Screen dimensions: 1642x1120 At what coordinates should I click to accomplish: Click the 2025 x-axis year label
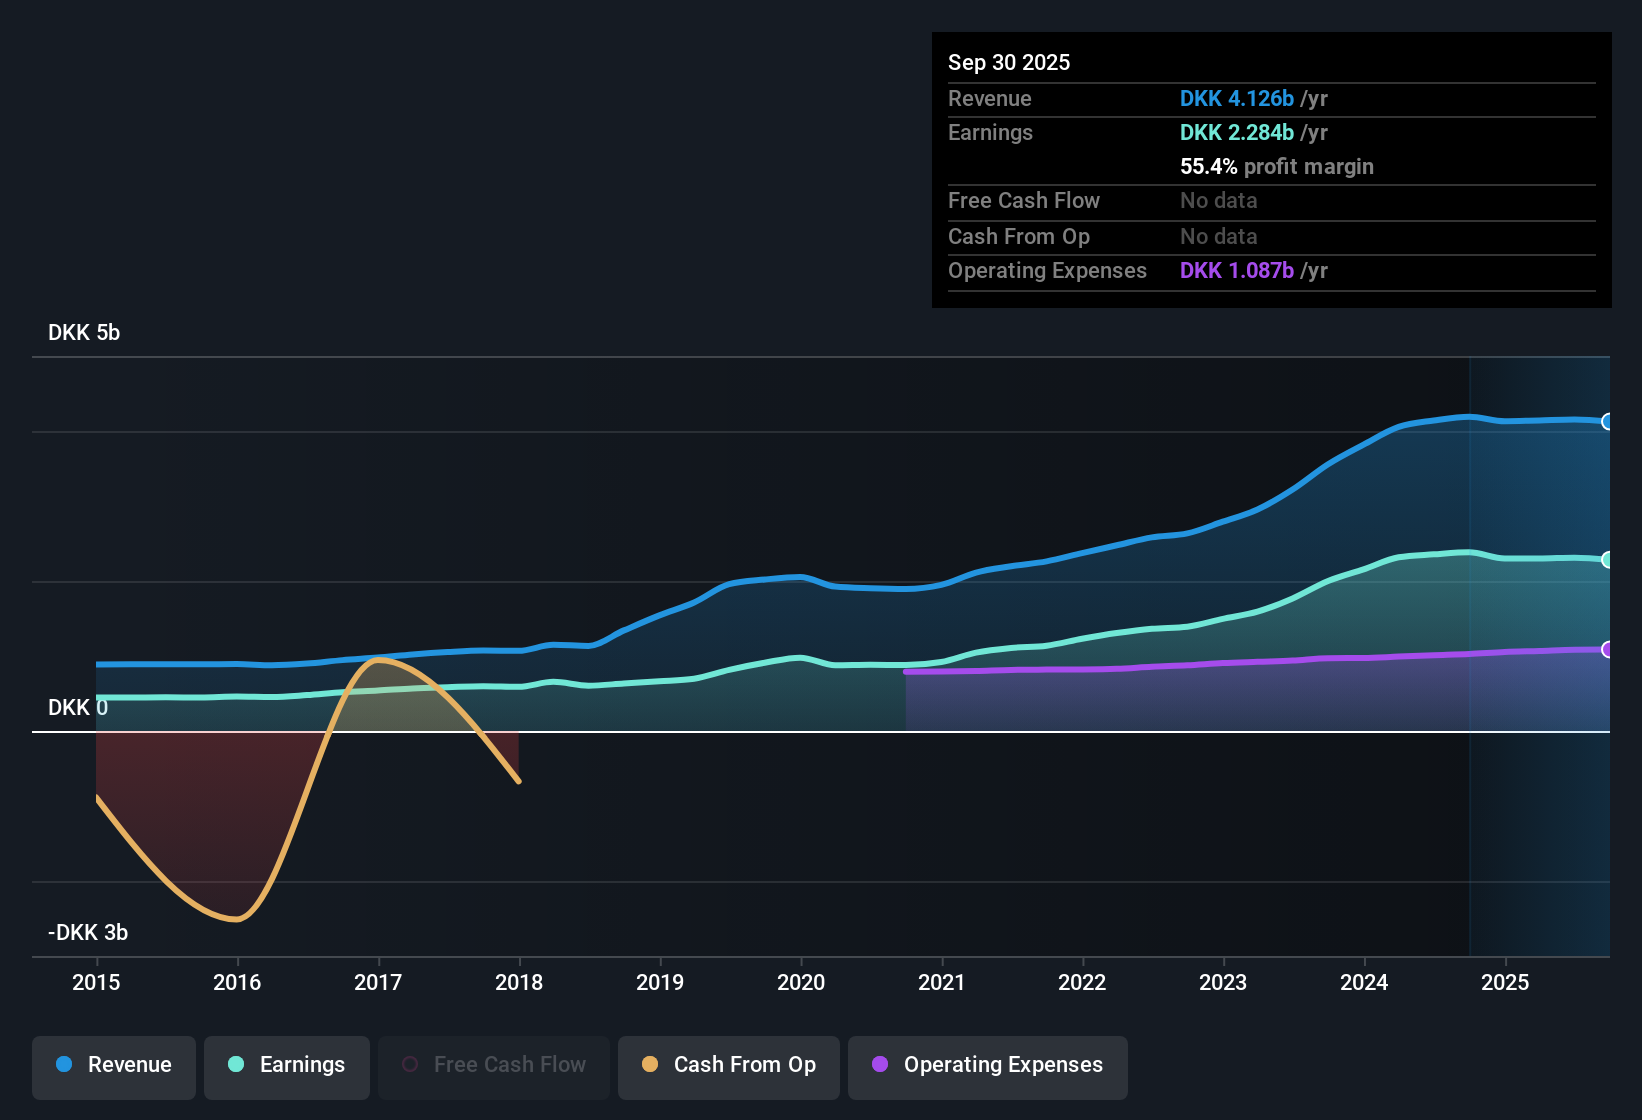pyautogui.click(x=1505, y=983)
